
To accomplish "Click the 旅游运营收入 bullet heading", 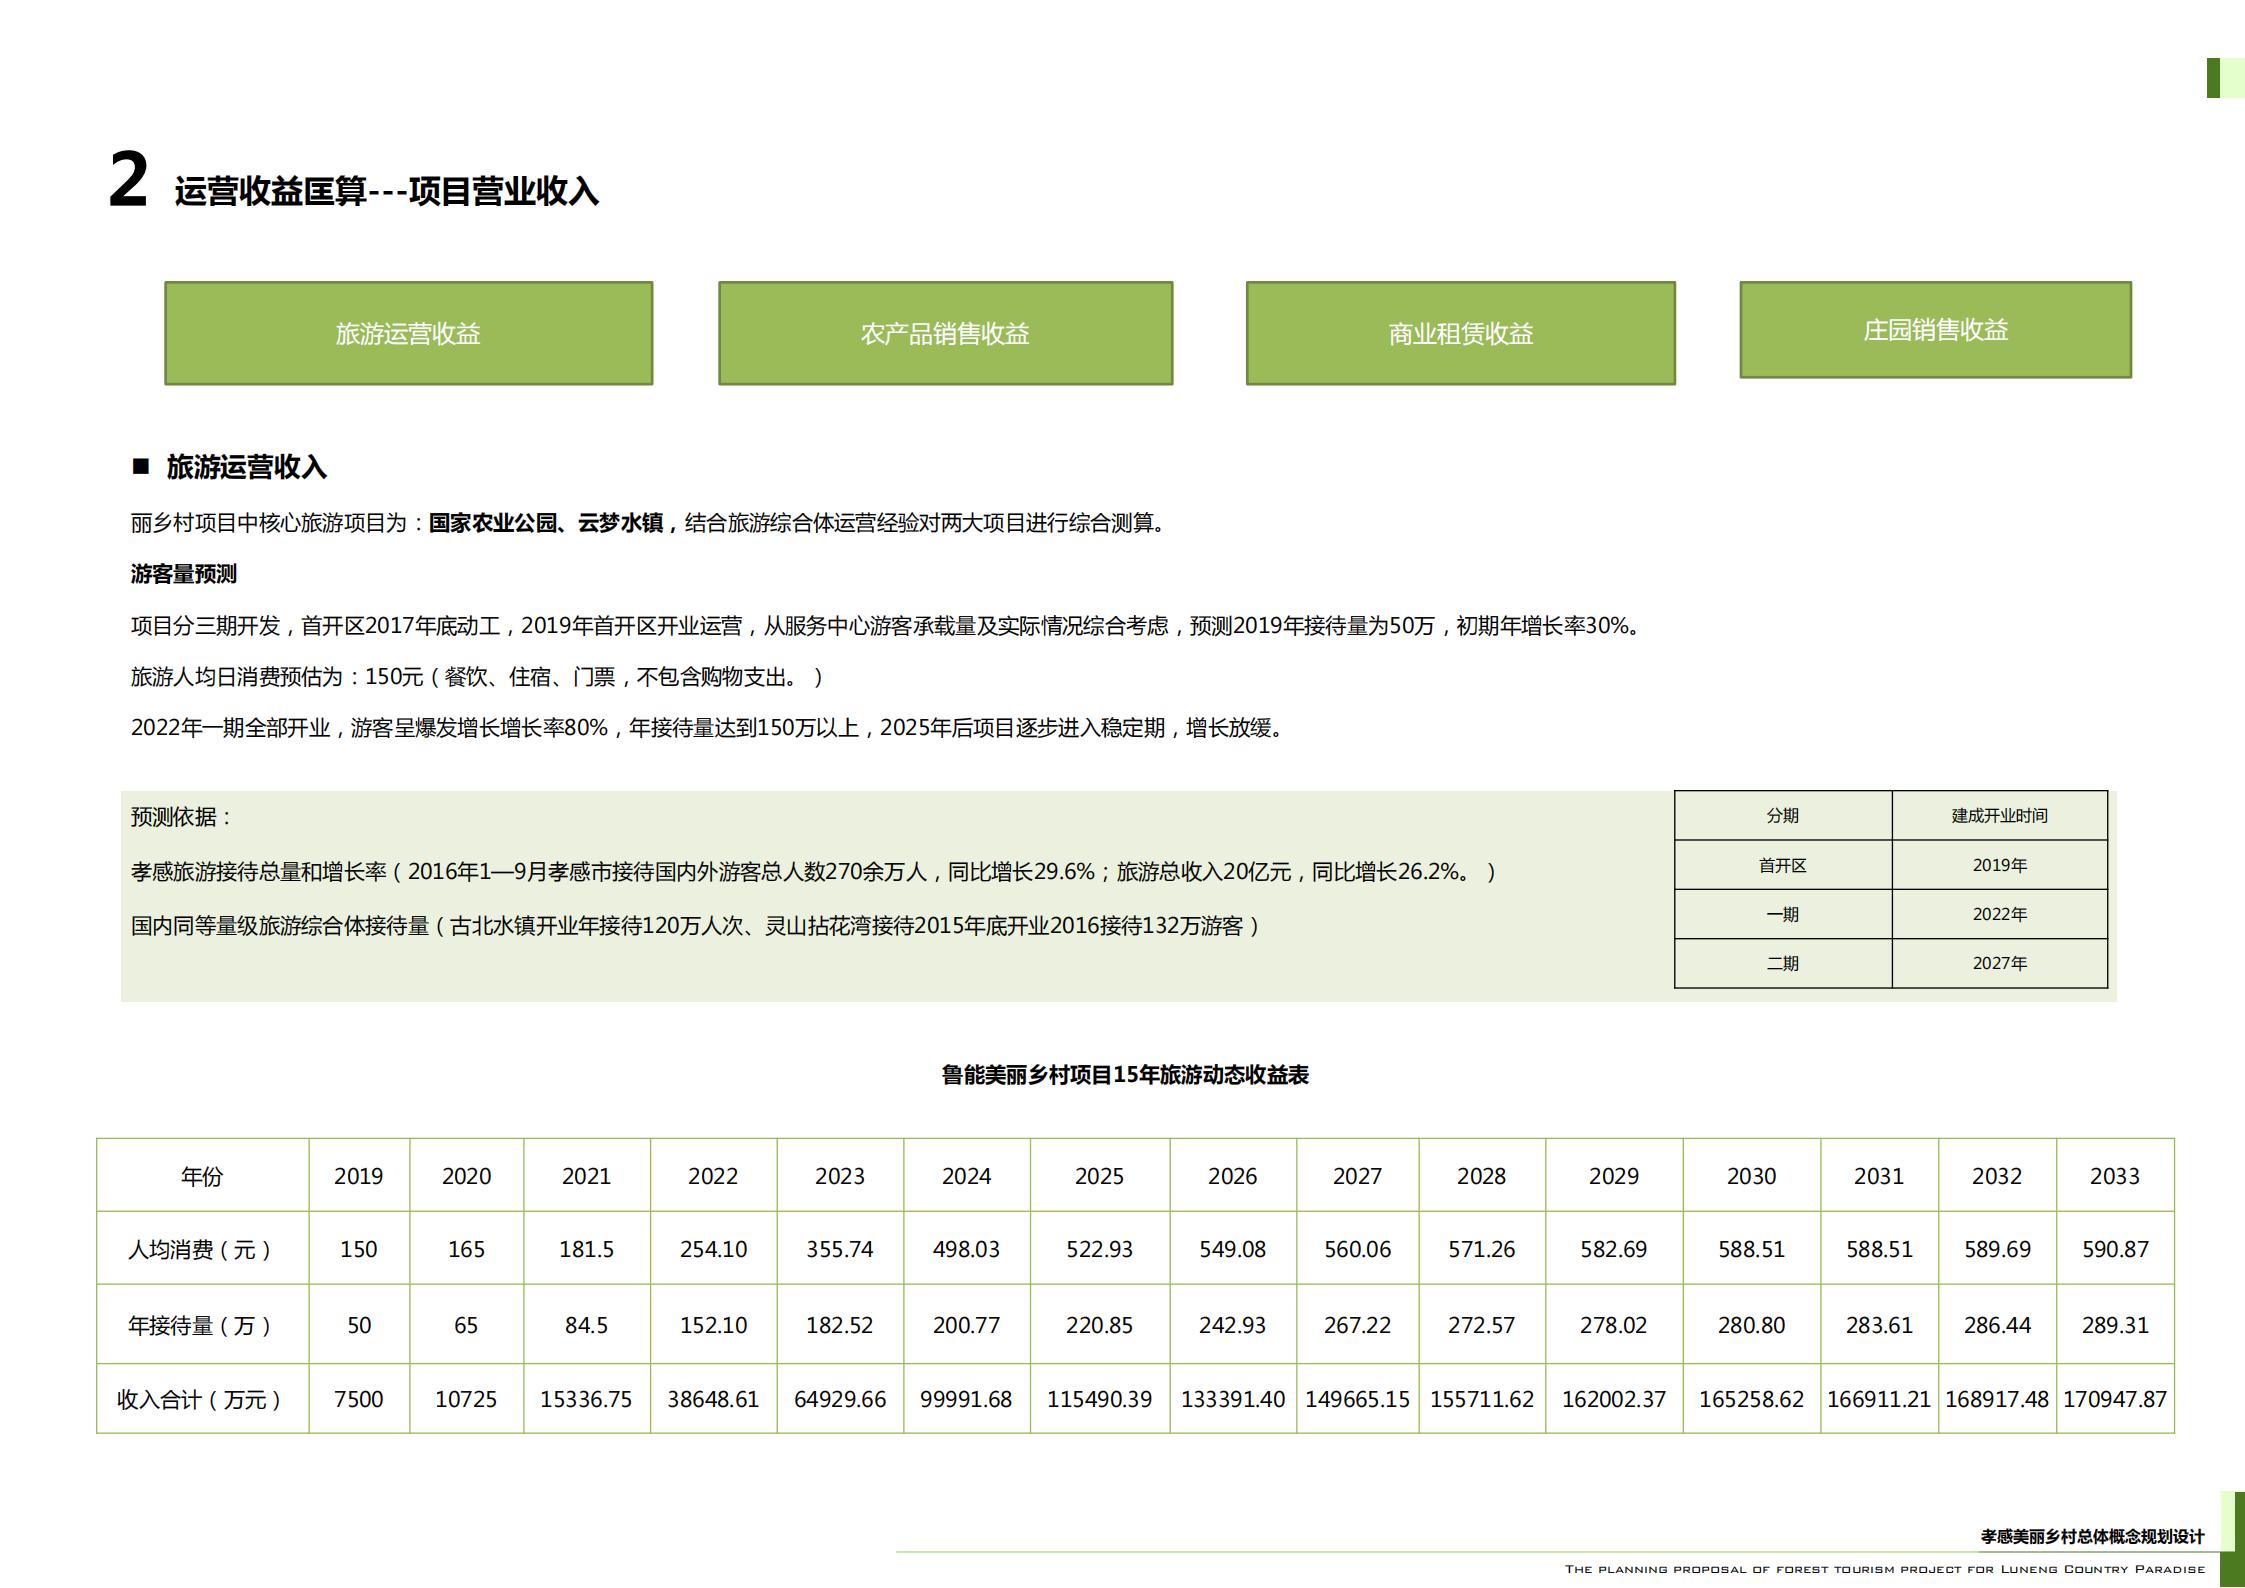I will click(246, 467).
